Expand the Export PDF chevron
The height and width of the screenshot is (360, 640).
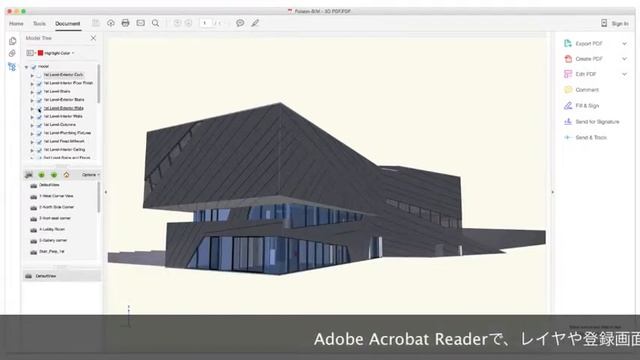point(624,44)
